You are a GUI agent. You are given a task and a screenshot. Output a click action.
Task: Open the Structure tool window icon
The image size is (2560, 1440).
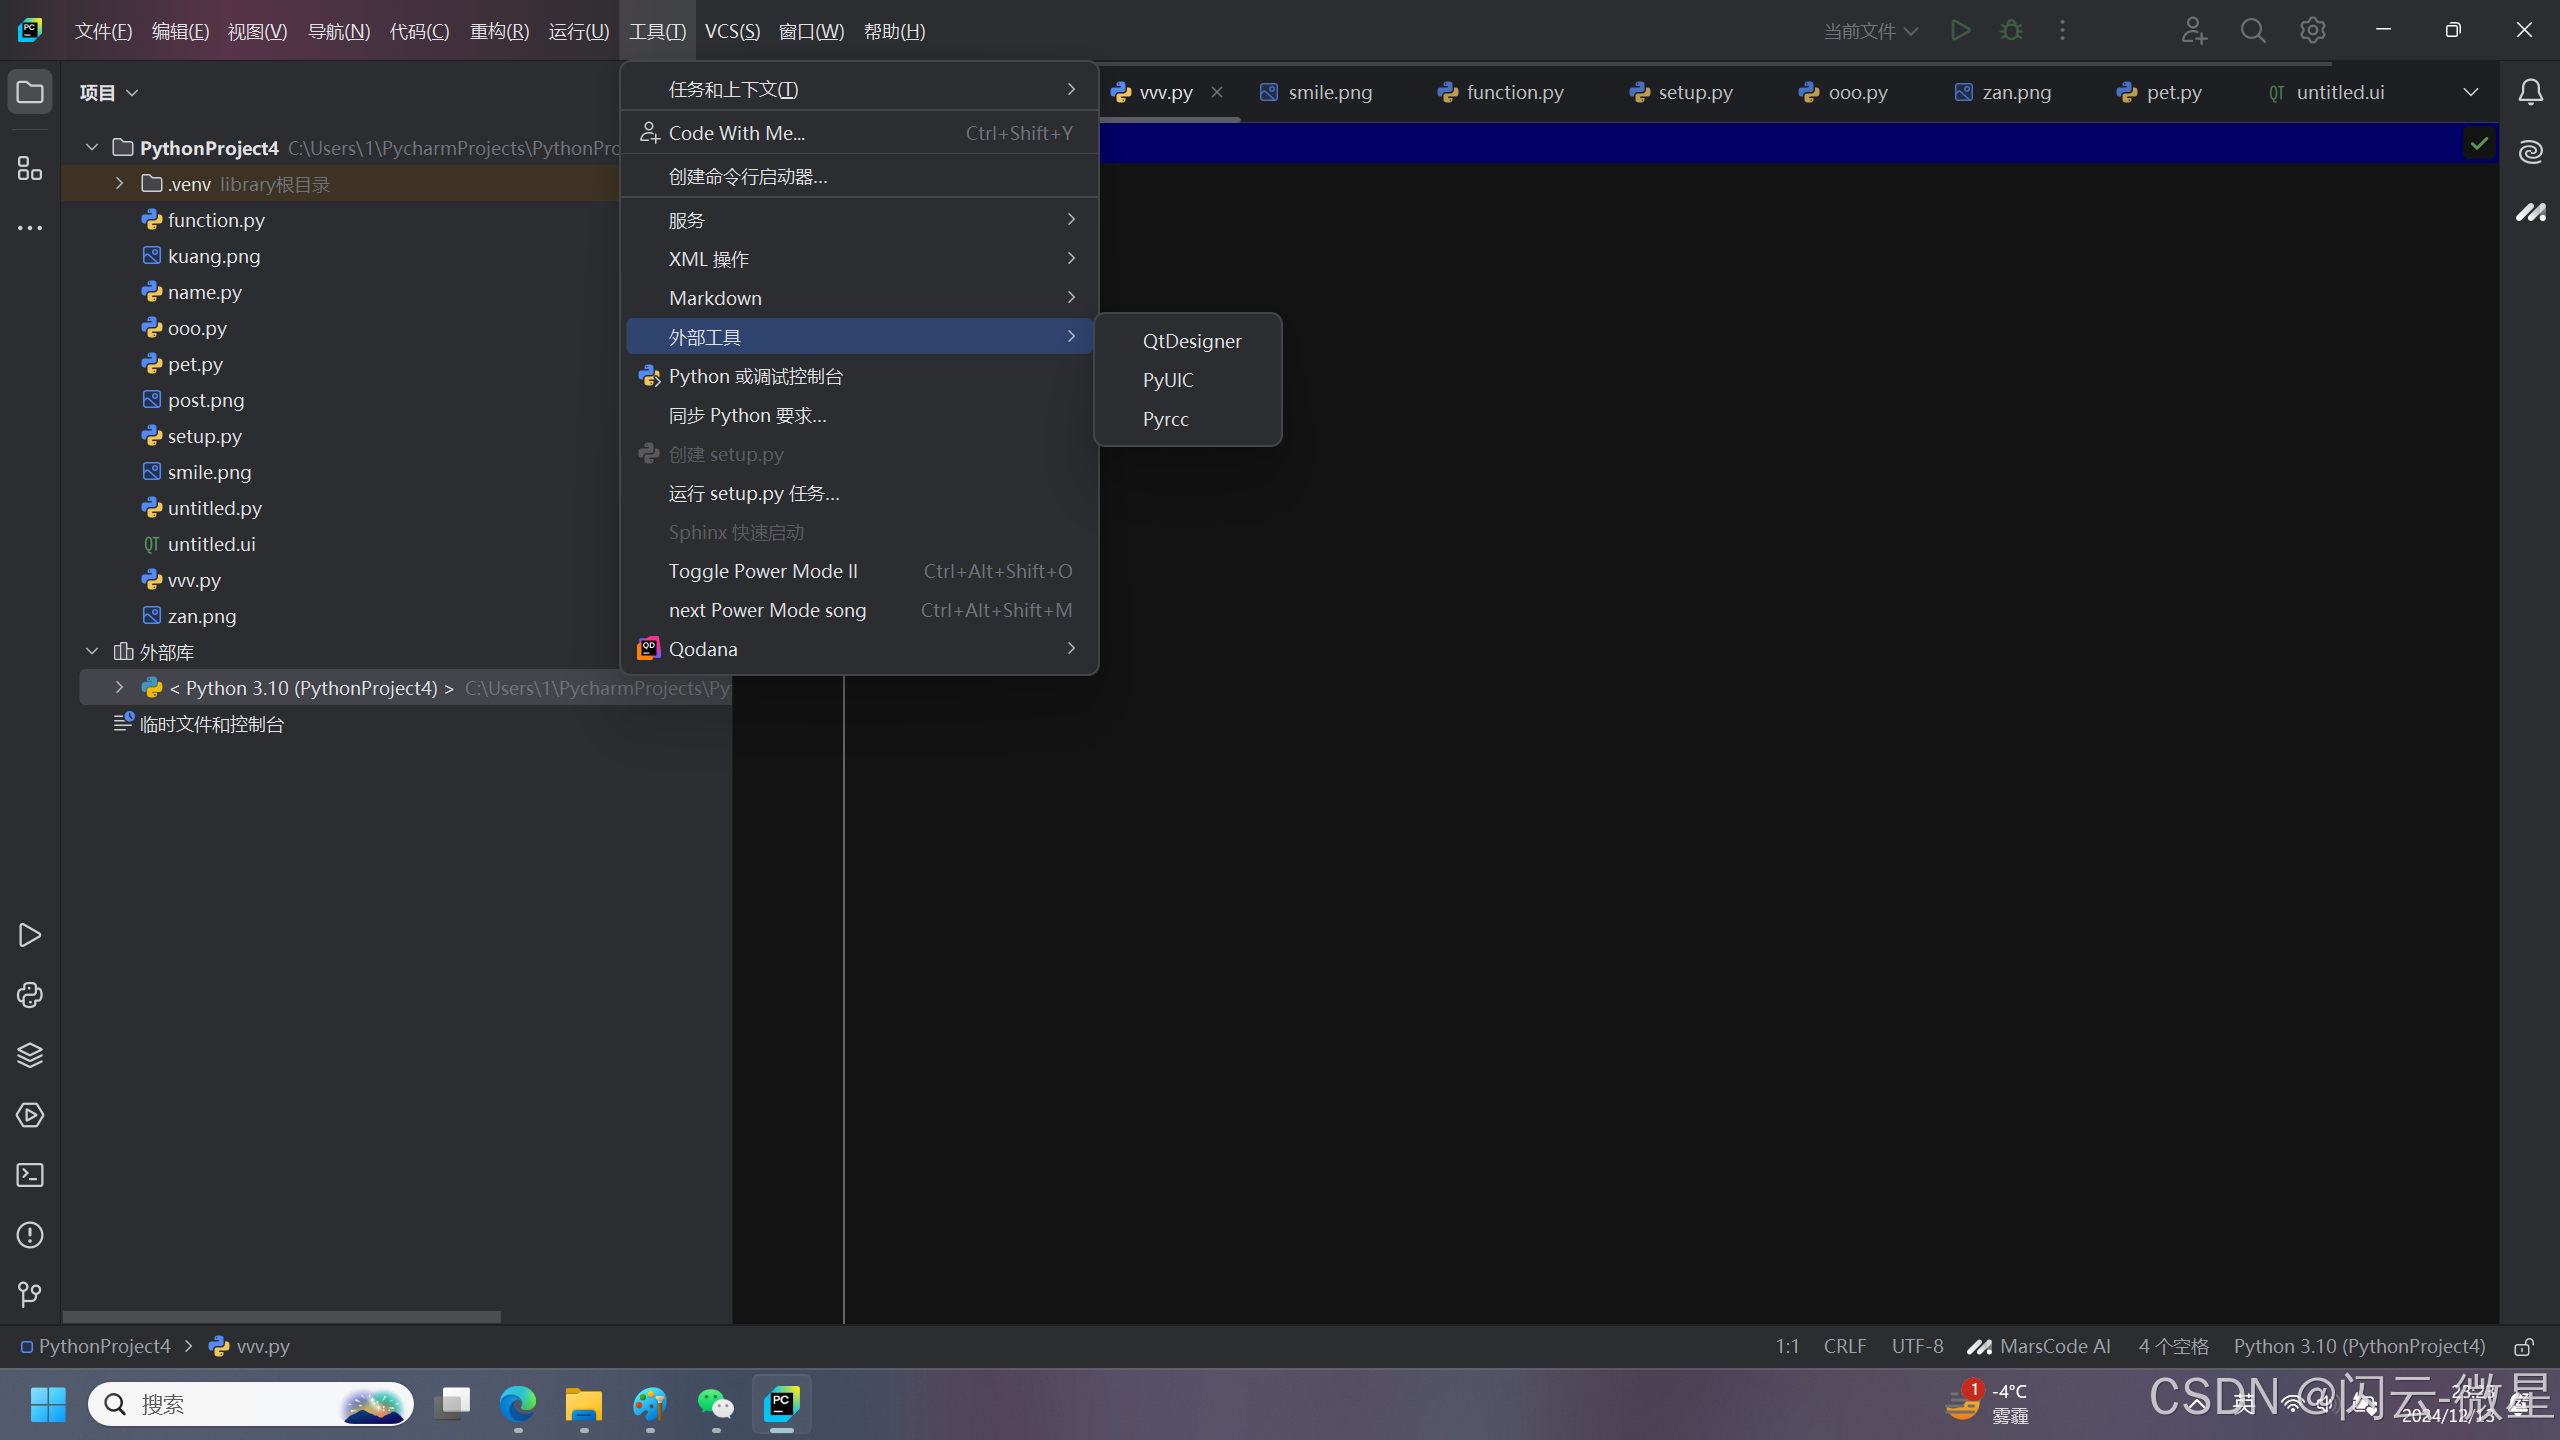pyautogui.click(x=30, y=168)
